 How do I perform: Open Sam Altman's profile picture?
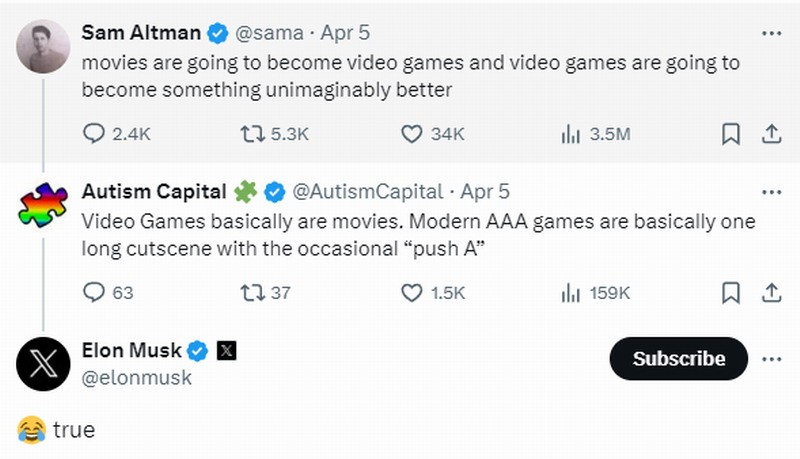[43, 47]
